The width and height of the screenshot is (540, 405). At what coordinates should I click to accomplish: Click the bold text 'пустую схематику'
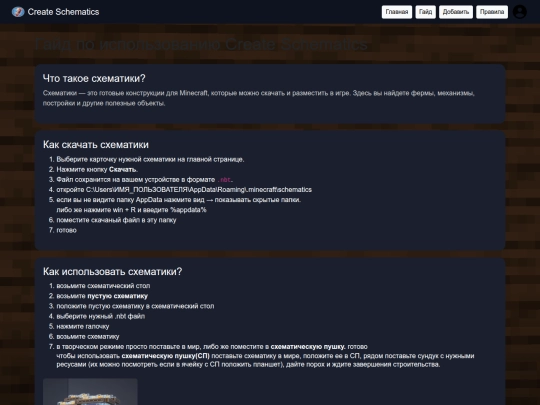coord(117,296)
